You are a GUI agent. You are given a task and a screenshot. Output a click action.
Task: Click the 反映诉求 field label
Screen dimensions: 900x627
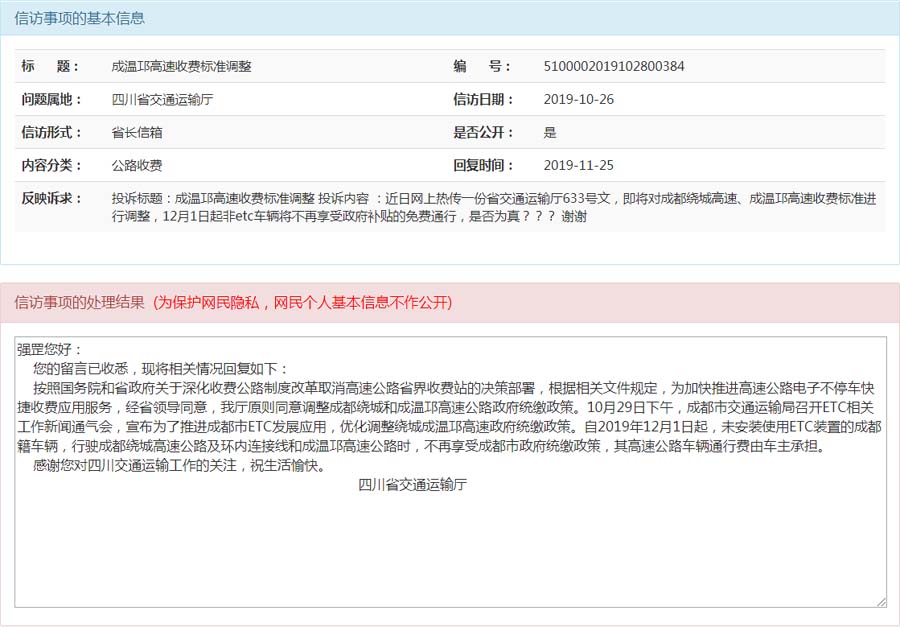pyautogui.click(x=52, y=199)
